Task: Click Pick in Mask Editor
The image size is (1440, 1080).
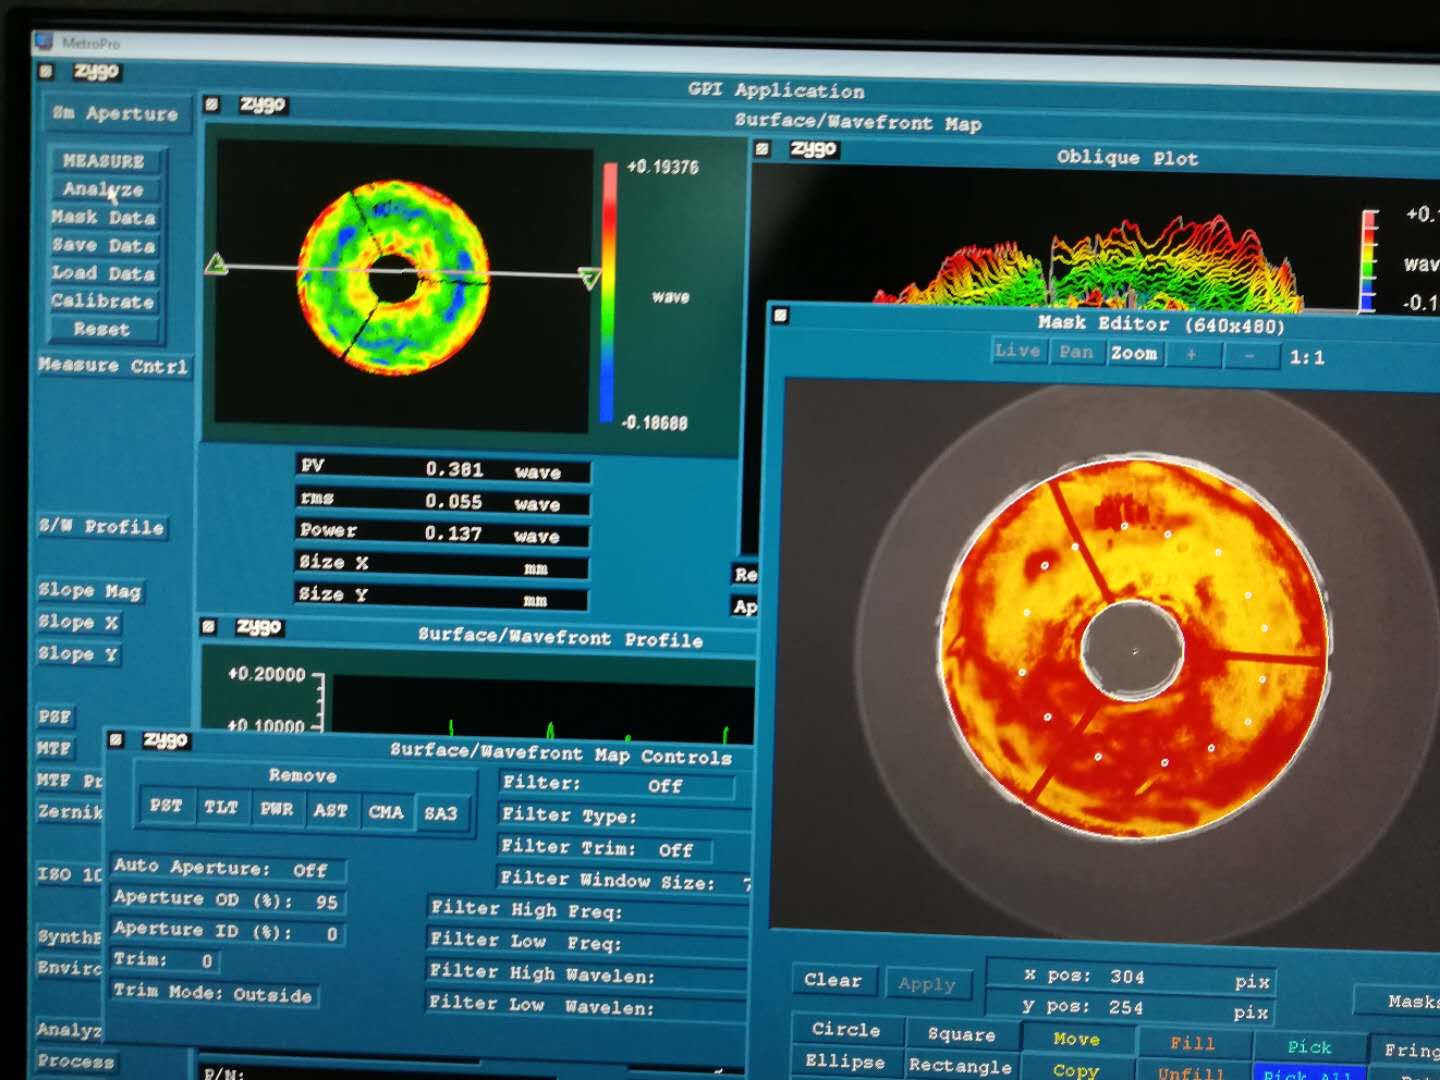Action: [x=1310, y=1047]
